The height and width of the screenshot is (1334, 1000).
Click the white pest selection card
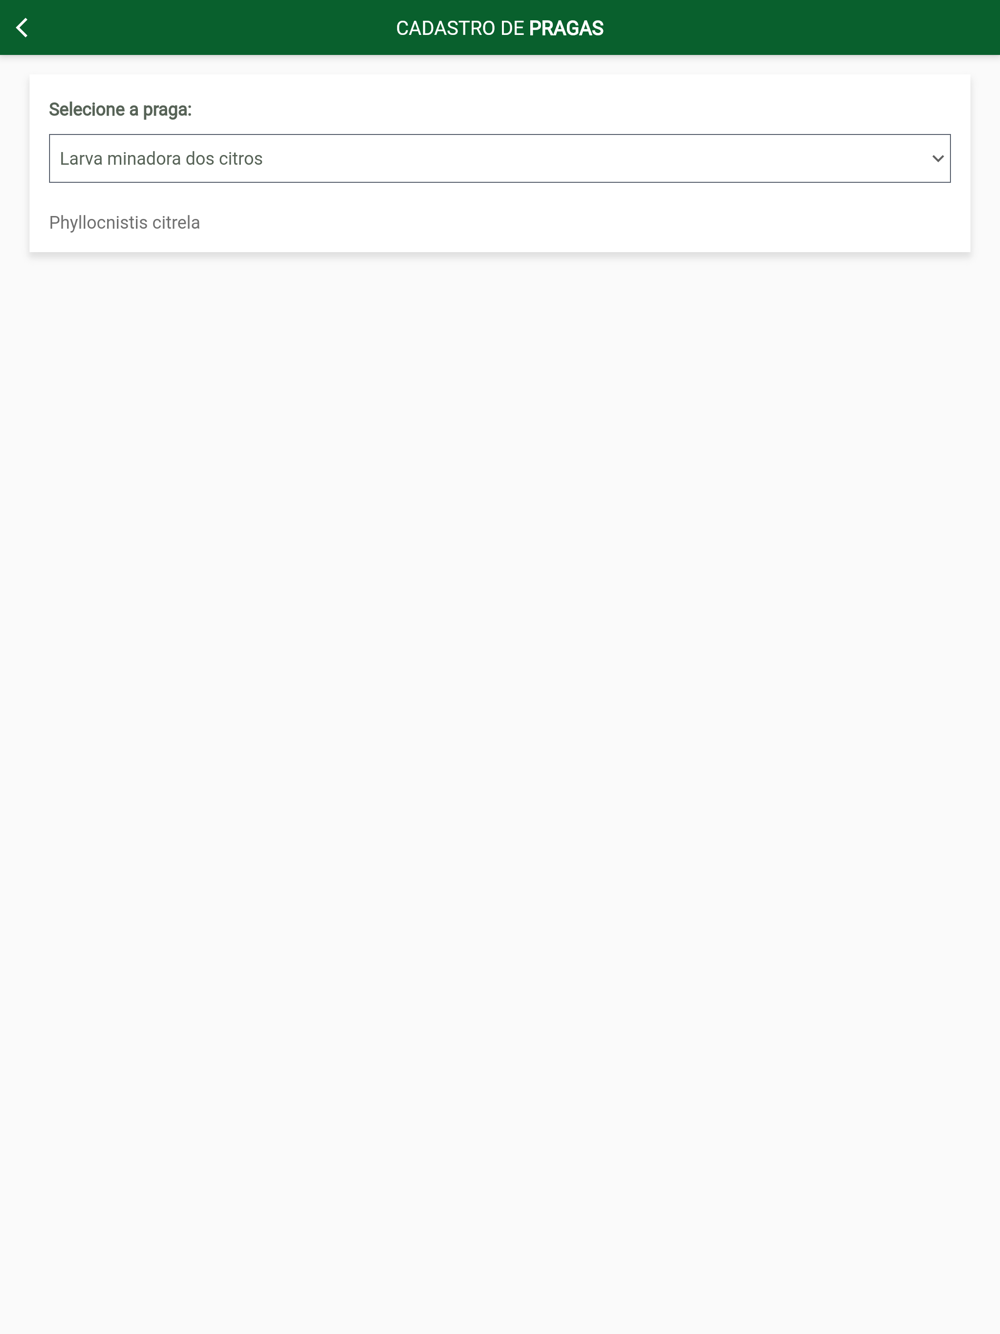point(500,163)
